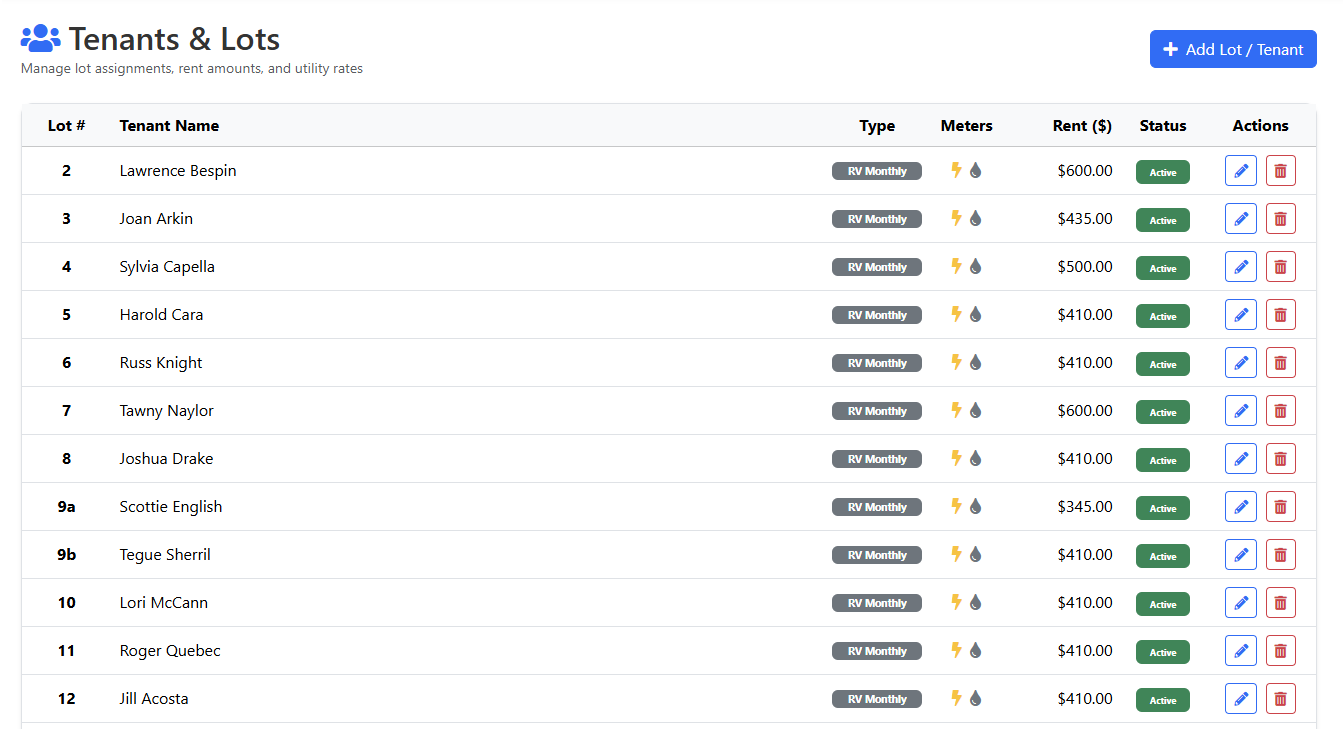Click the Meters column header
The image size is (1343, 729).
(967, 126)
